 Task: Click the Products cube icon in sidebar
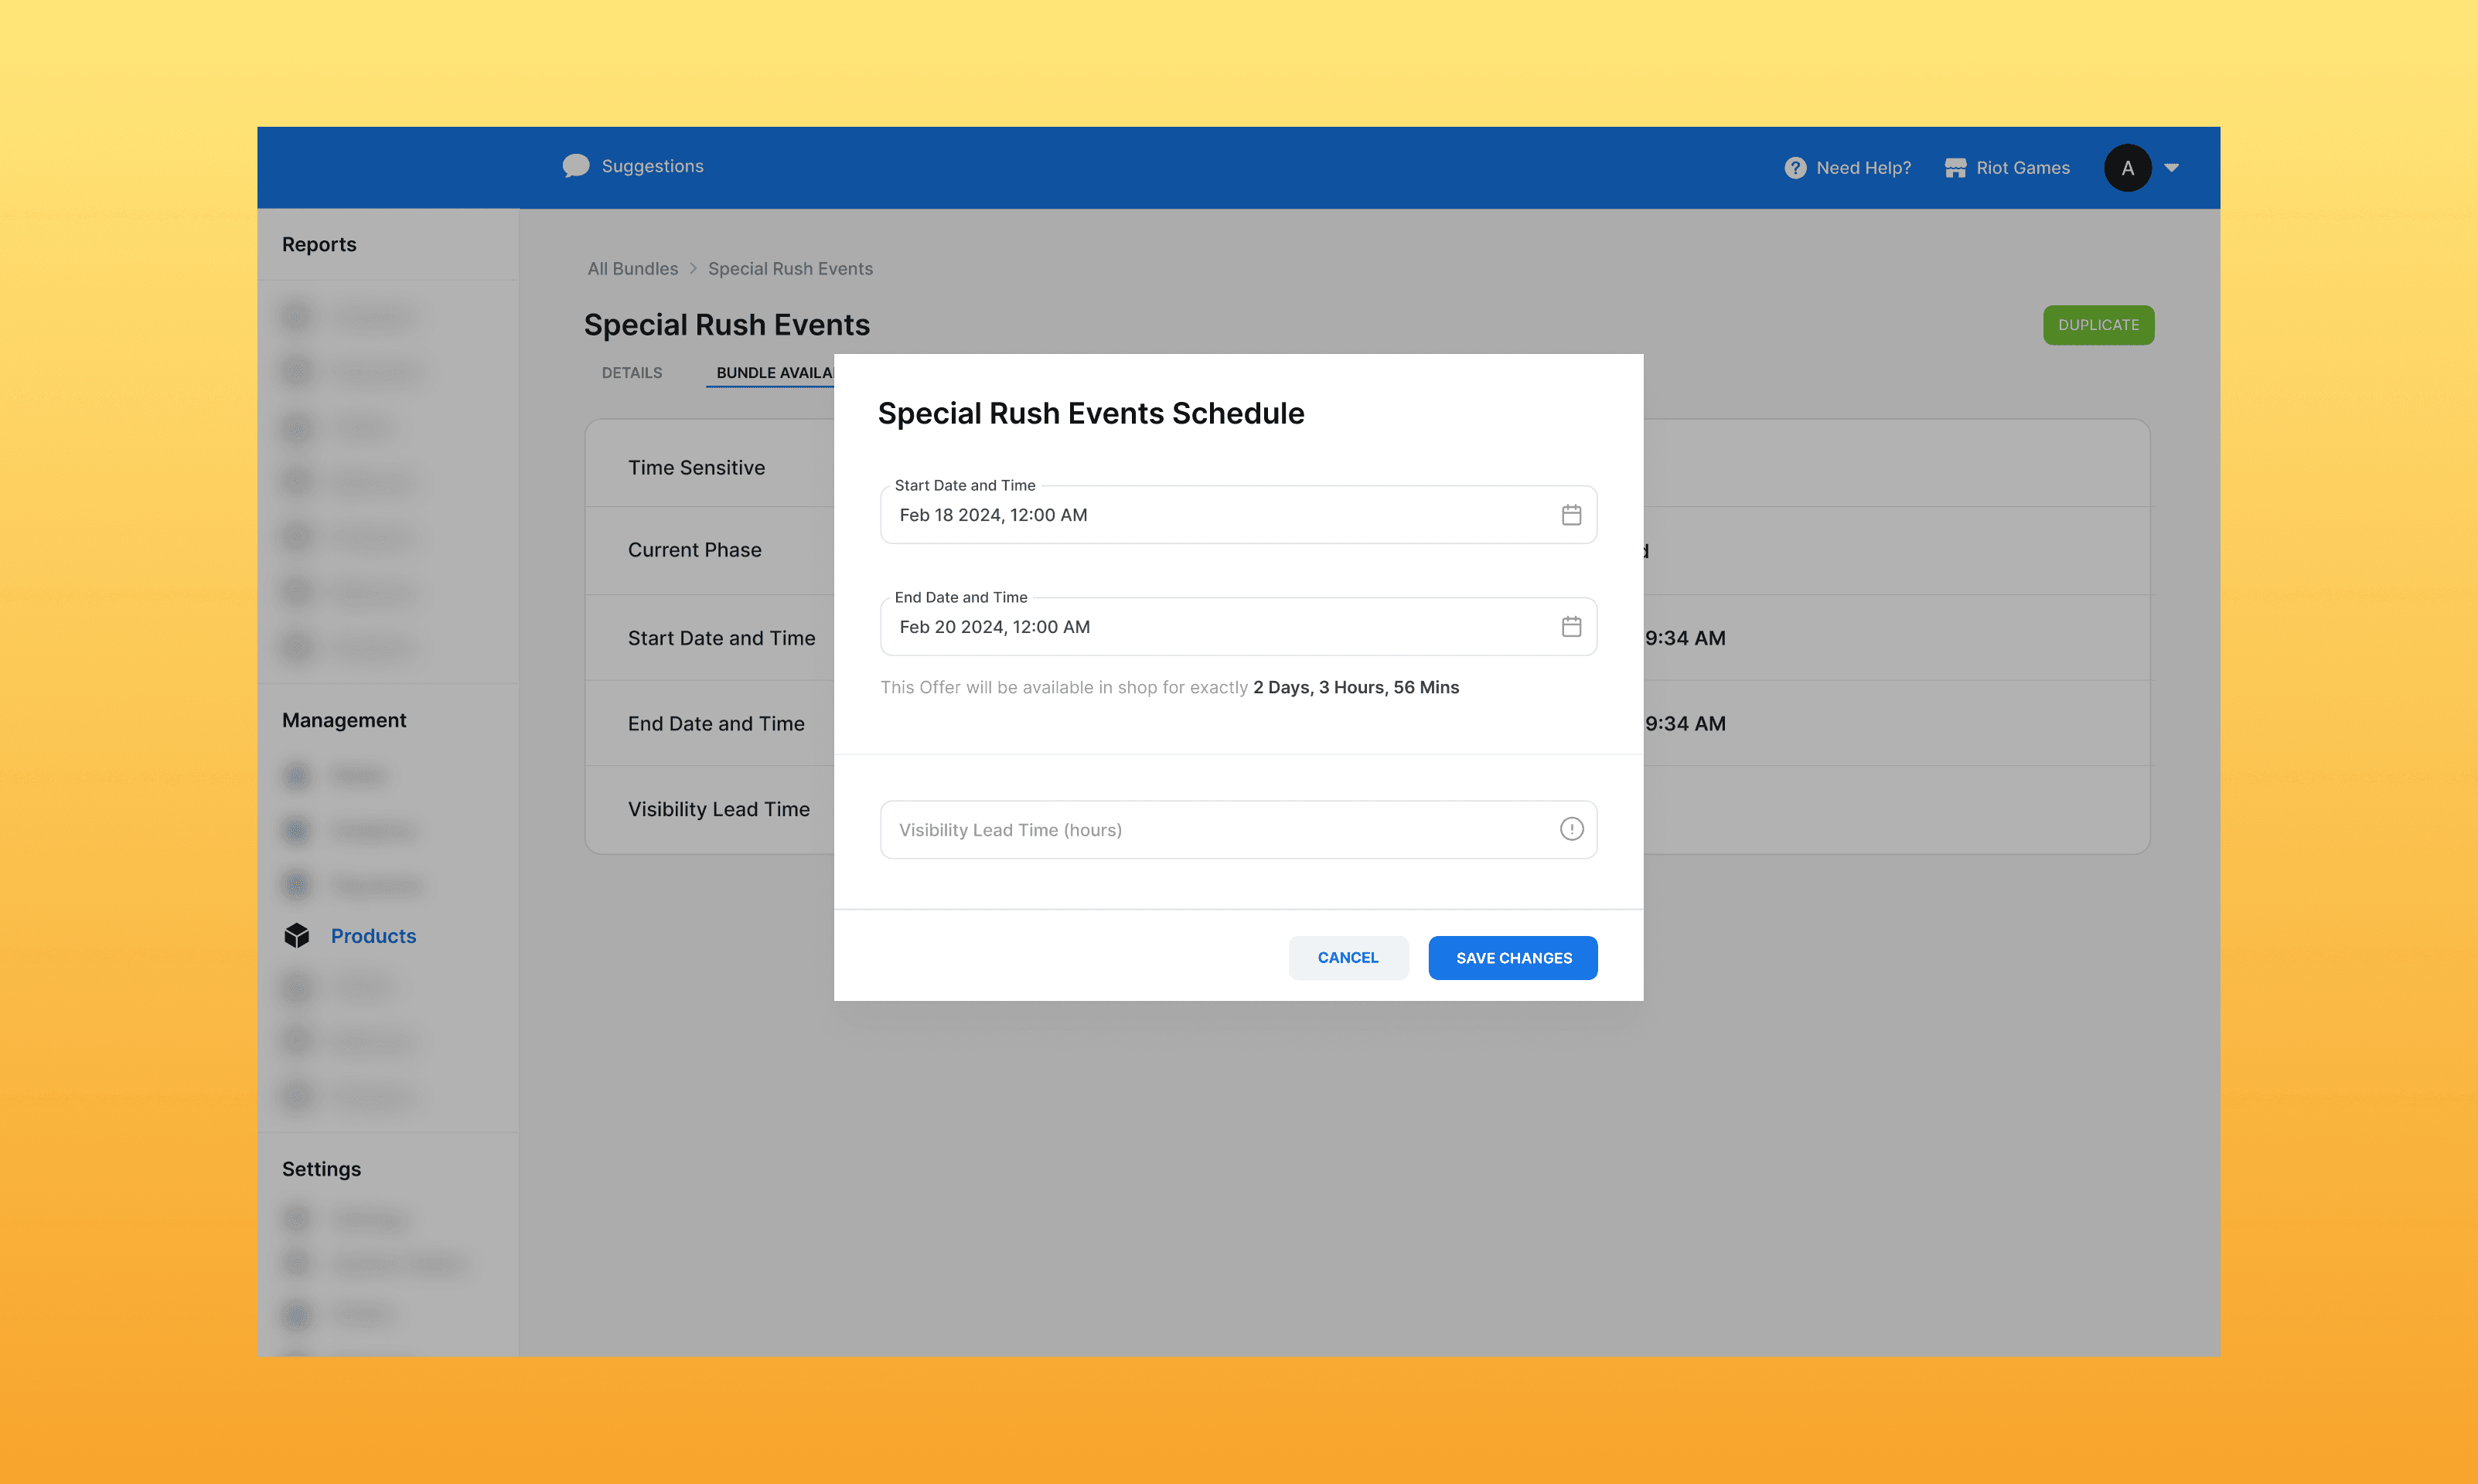pos(297,936)
